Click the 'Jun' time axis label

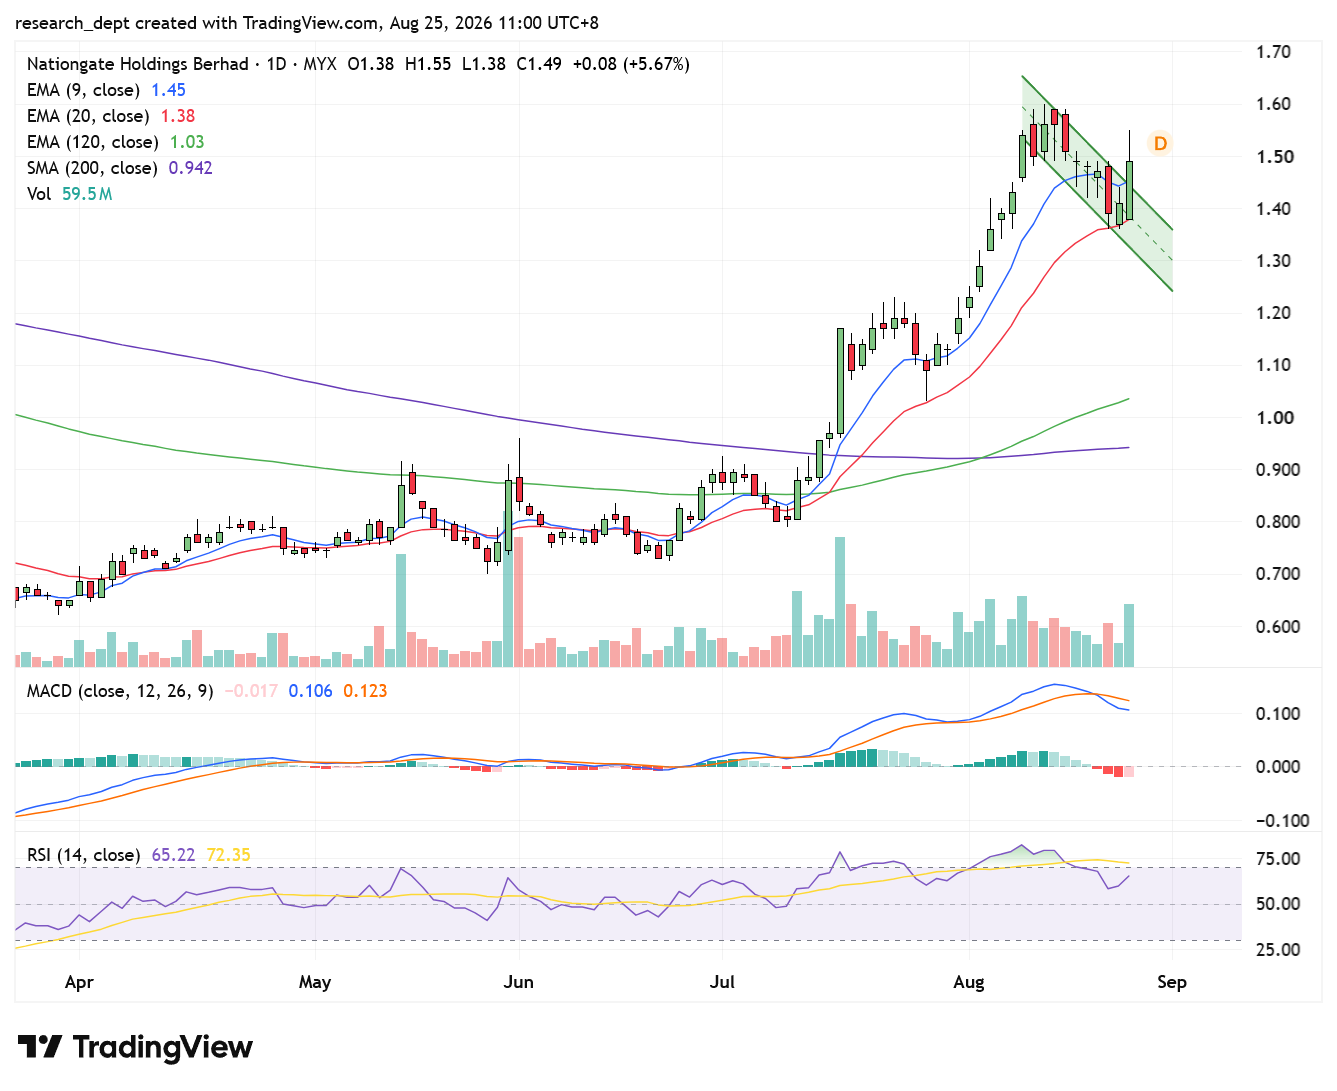click(x=519, y=982)
